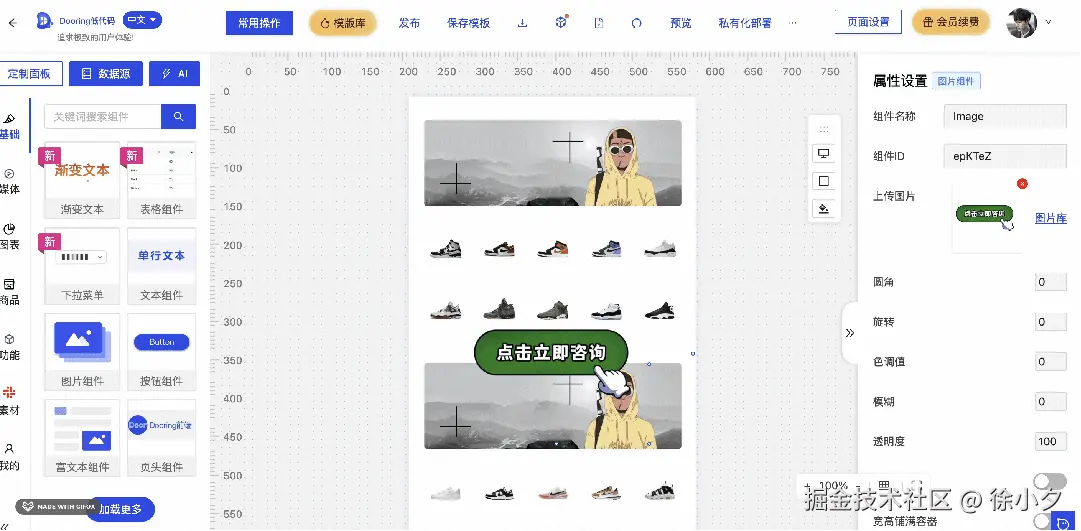Open 页面设置 page settings

pyautogui.click(x=868, y=22)
